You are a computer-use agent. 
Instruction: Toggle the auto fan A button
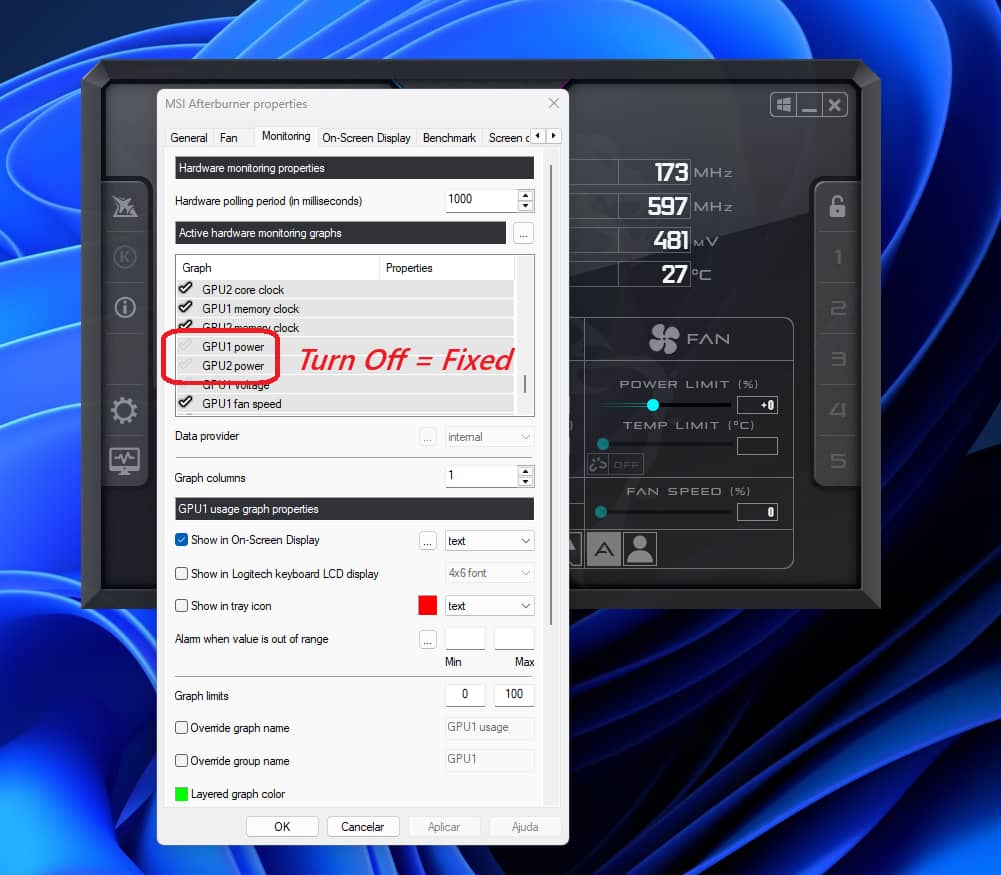pos(604,549)
